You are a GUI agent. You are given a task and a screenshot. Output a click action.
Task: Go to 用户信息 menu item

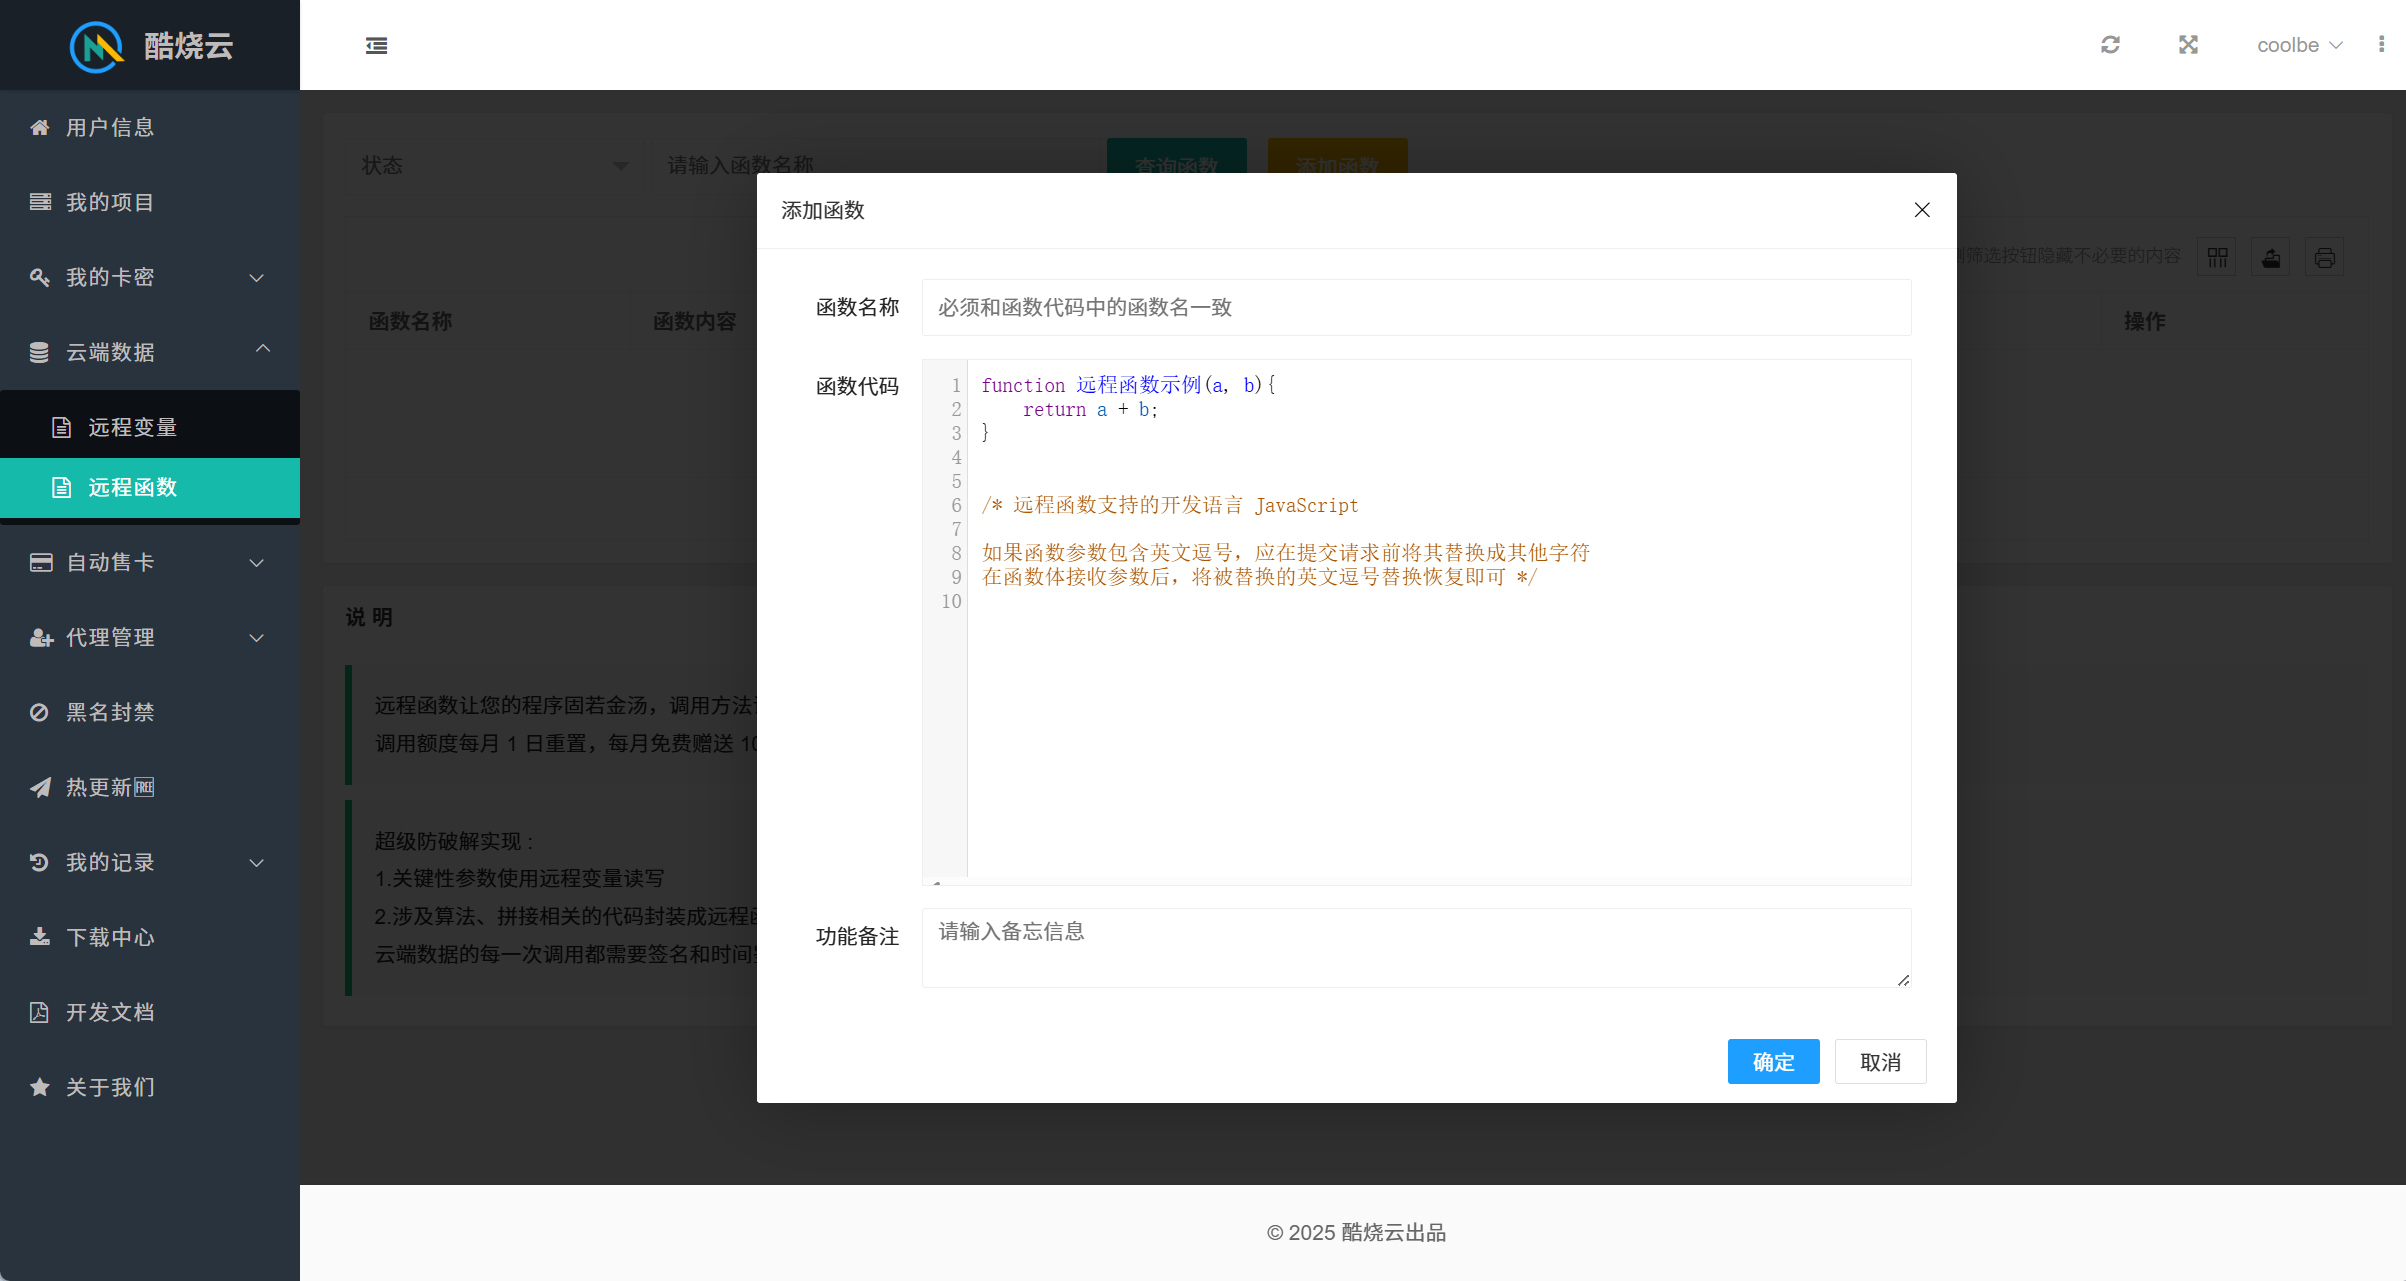[x=110, y=127]
